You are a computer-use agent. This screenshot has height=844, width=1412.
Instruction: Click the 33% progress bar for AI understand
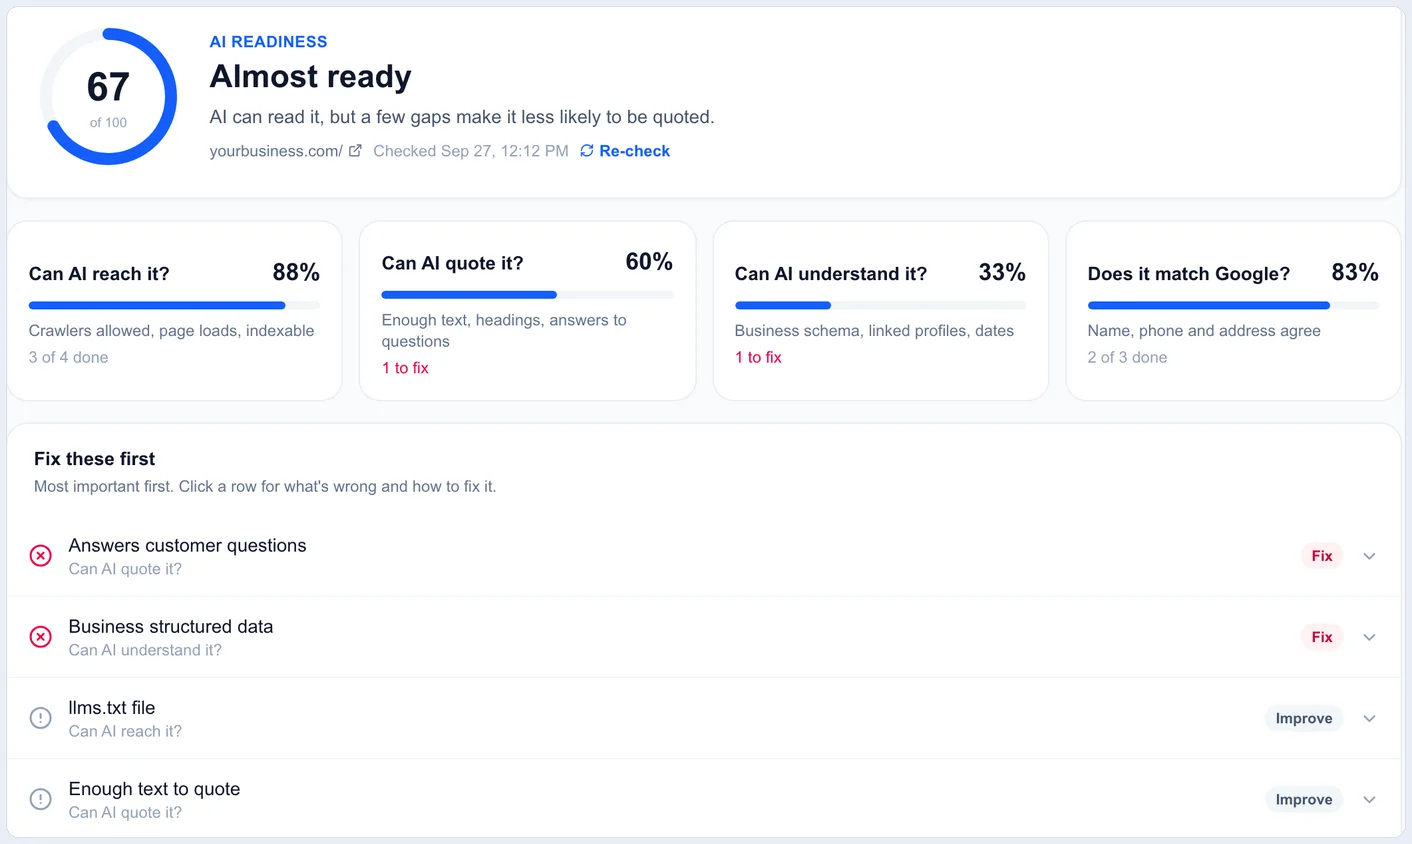point(880,305)
